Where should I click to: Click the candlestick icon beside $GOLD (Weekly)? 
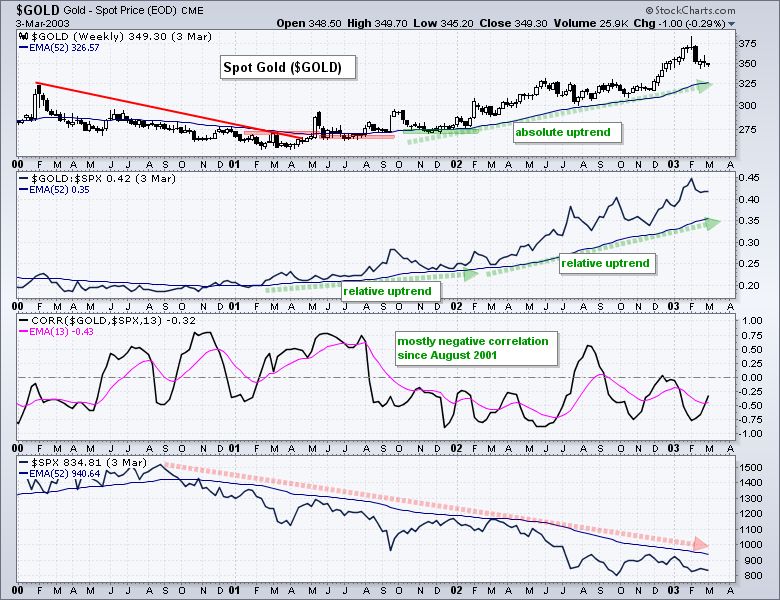click(x=24, y=36)
